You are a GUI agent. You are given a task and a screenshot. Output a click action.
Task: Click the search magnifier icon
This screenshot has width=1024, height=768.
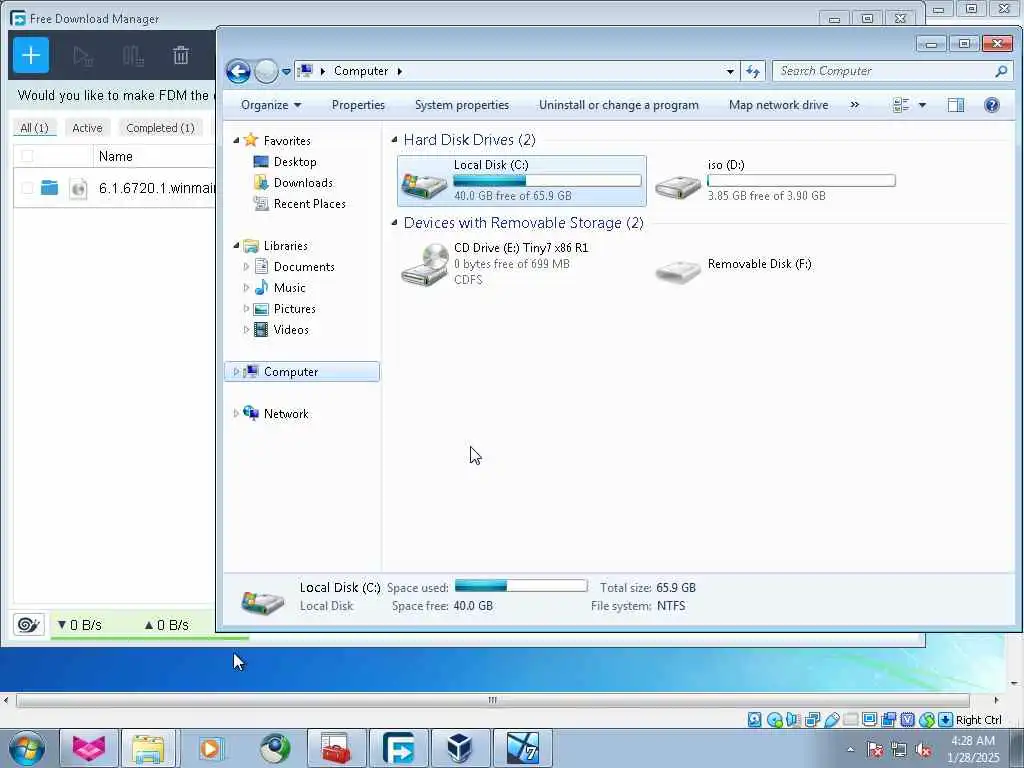tap(1001, 71)
